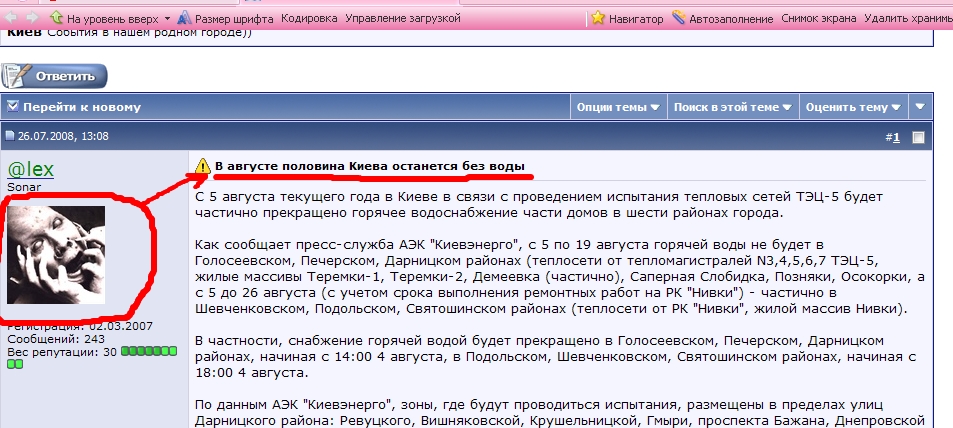Open dropdown arrow next to 'На уровень вверх'
953x428 pixels.
[167, 19]
